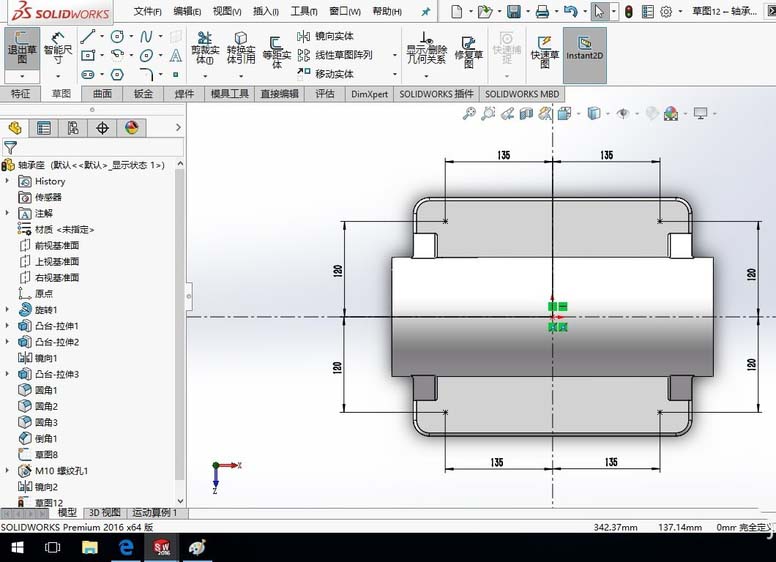
Task: Click Trim Entities (剪裁实体) tool
Action: (205, 48)
